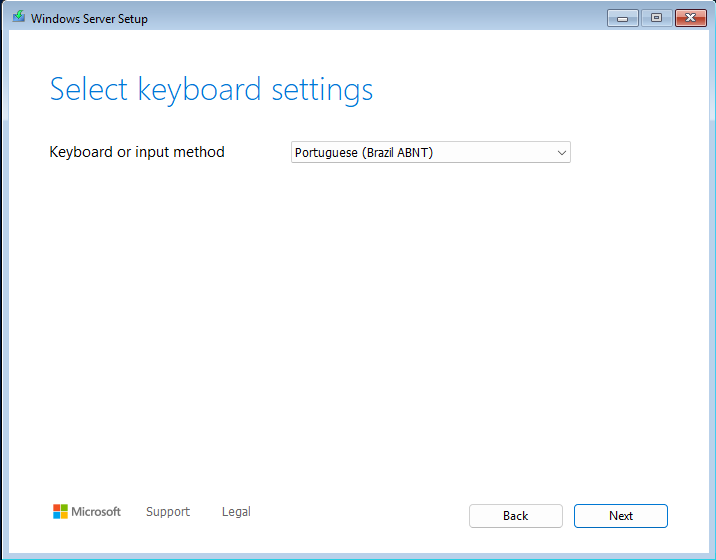Viewport: 716px width, 560px height.
Task: Click the Select keyboard settings heading
Action: coord(211,90)
